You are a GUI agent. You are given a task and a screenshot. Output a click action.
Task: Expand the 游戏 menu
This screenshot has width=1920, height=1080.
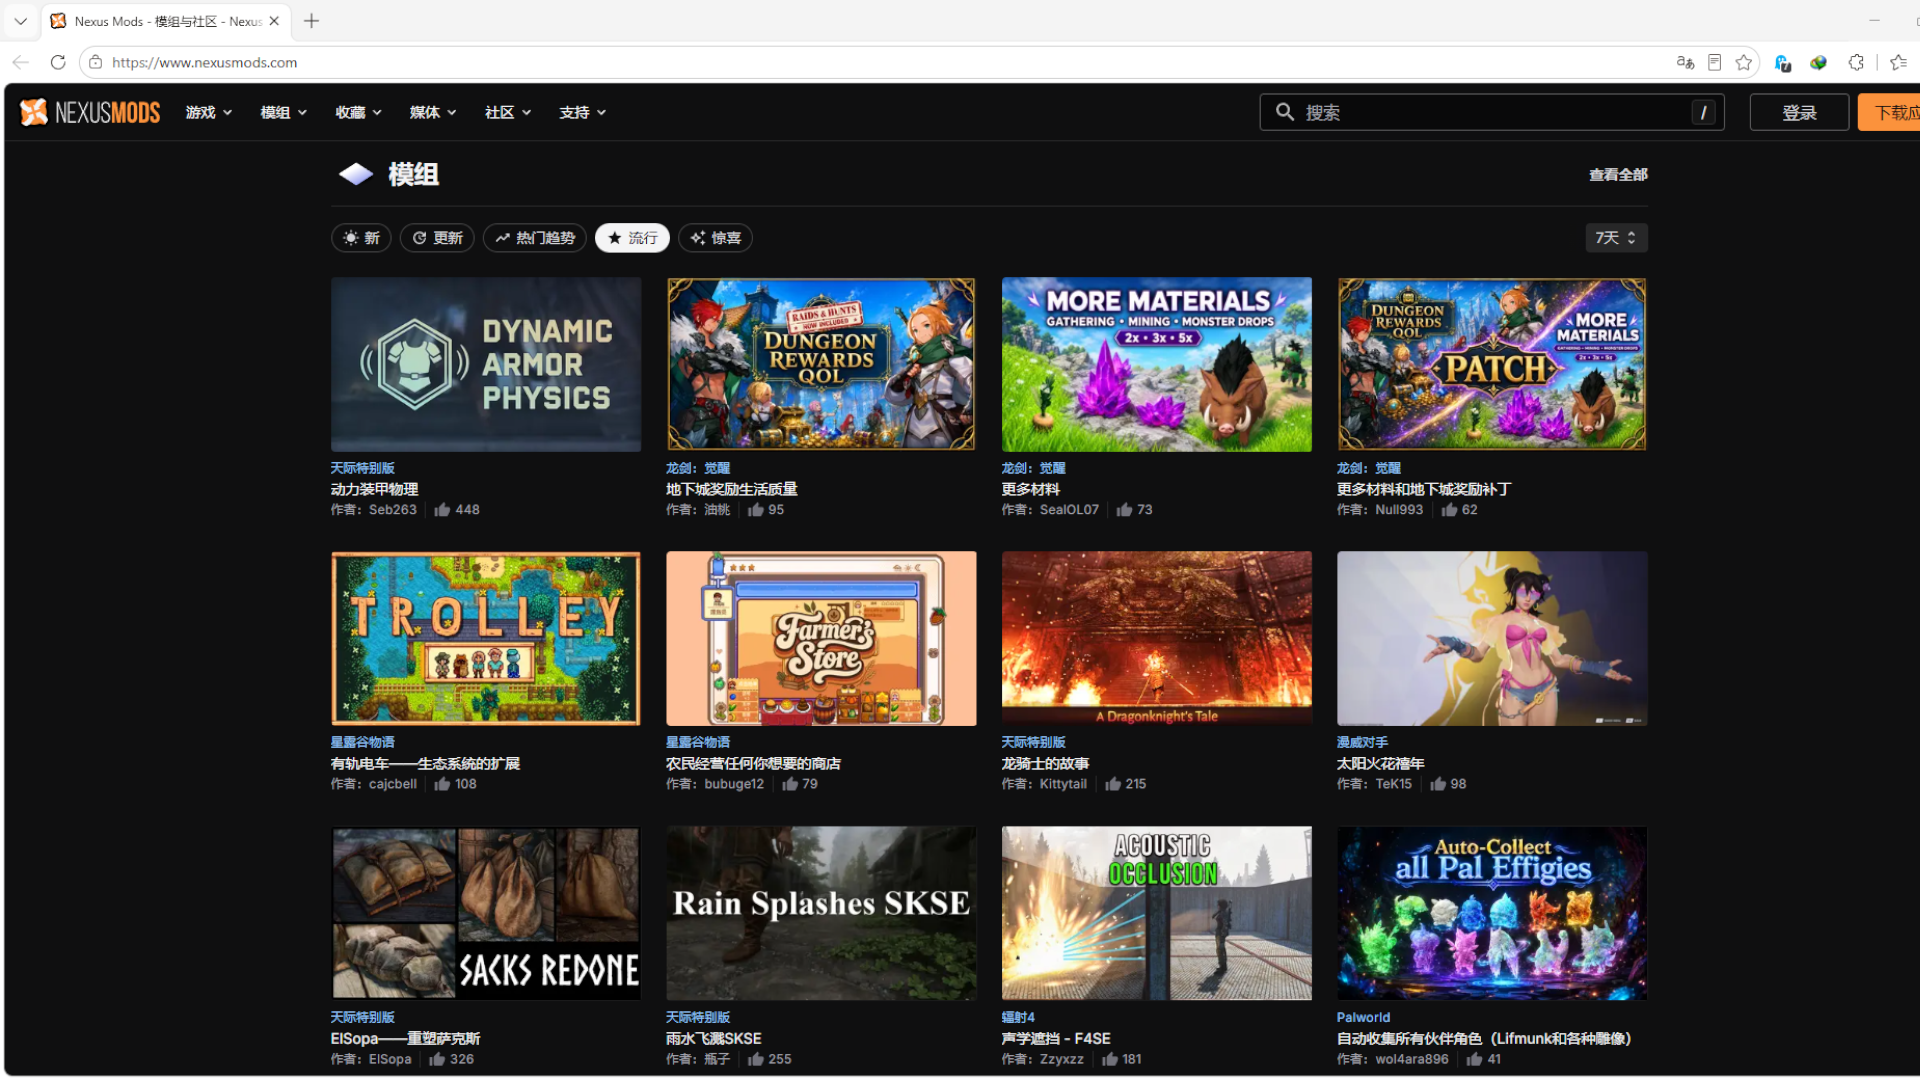click(x=209, y=112)
